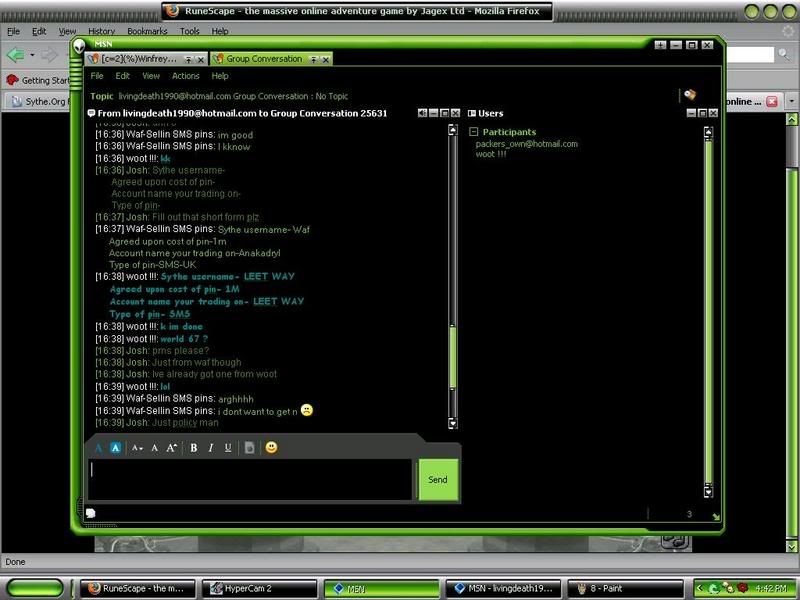Click the tag icon beside Topic bar
The image size is (800, 600).
click(690, 94)
